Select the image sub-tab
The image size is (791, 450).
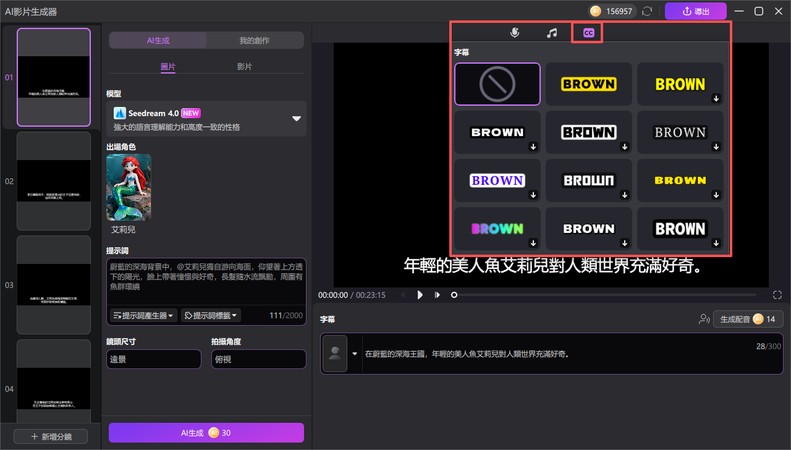click(x=168, y=67)
